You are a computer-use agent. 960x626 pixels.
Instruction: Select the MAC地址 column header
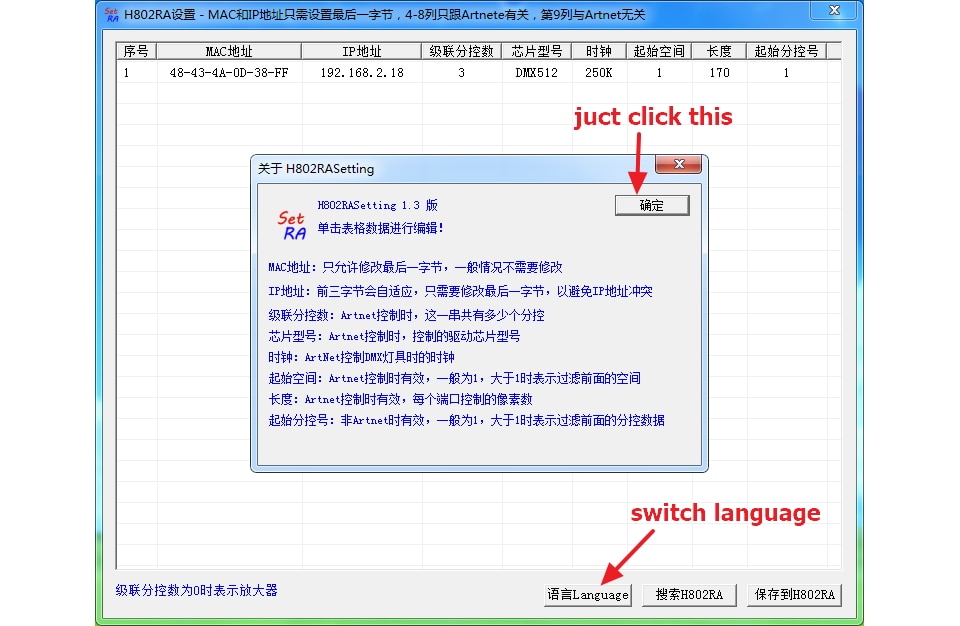(229, 51)
